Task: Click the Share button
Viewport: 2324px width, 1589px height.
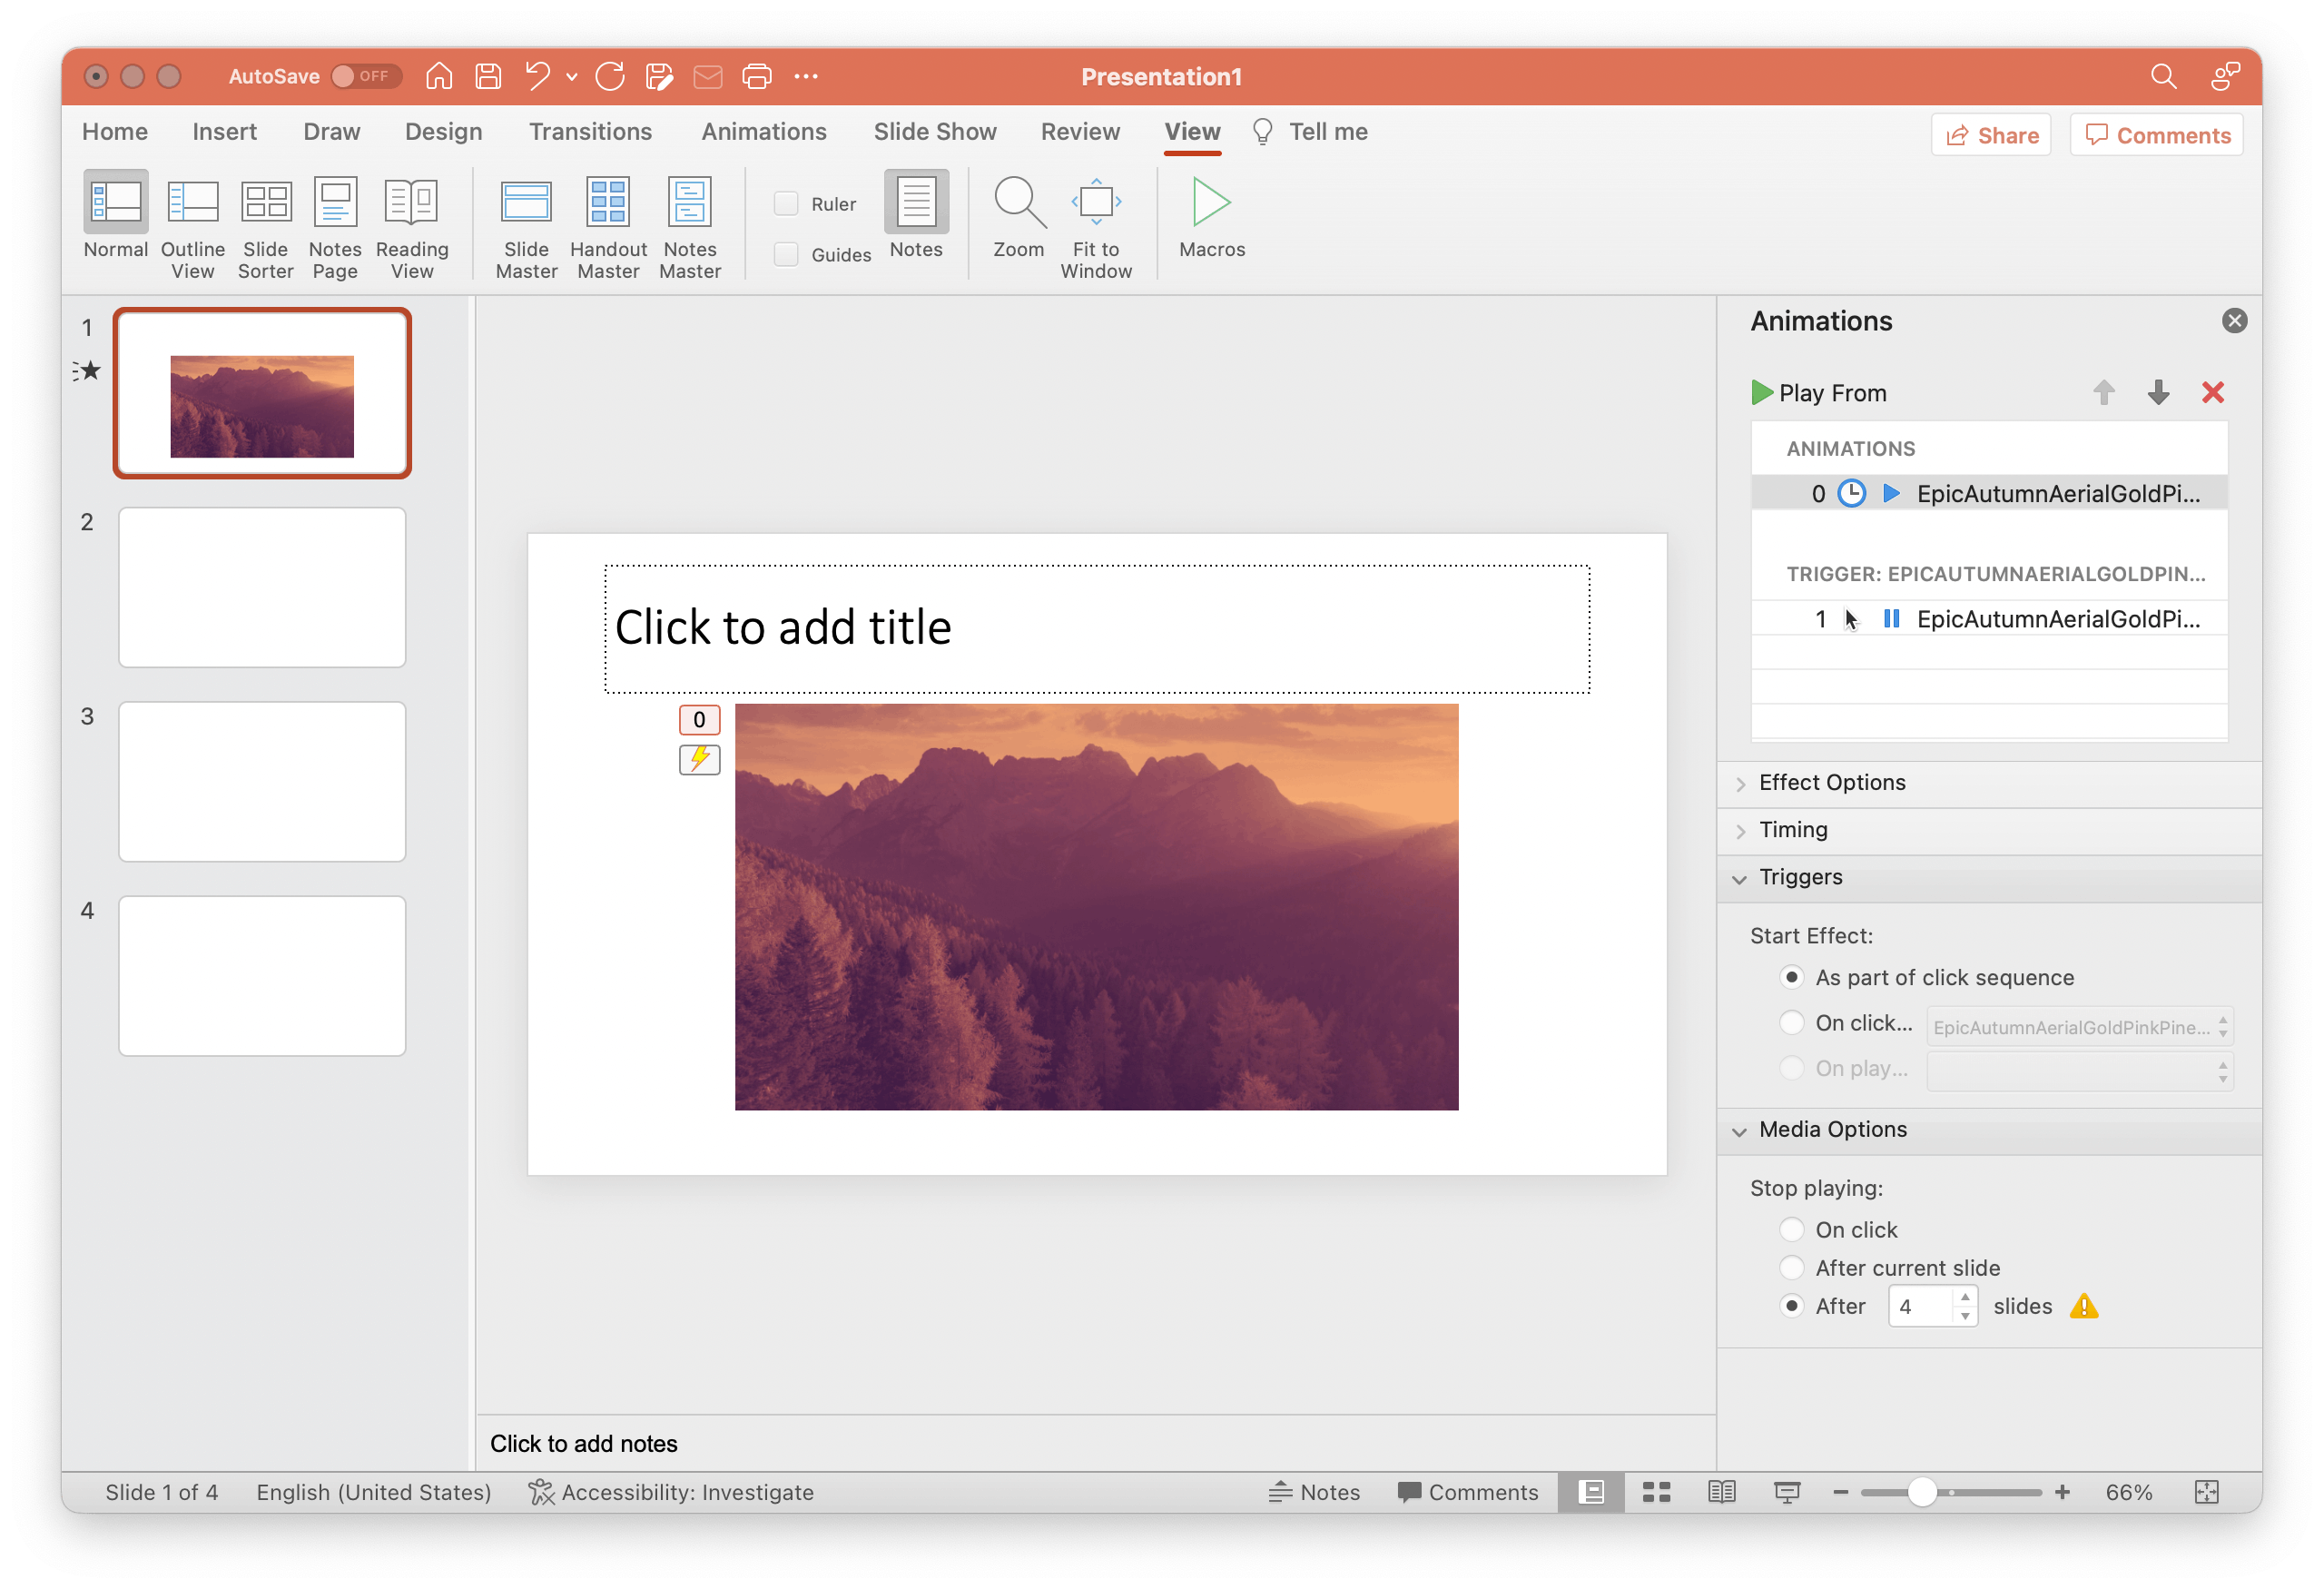Action: (1992, 133)
